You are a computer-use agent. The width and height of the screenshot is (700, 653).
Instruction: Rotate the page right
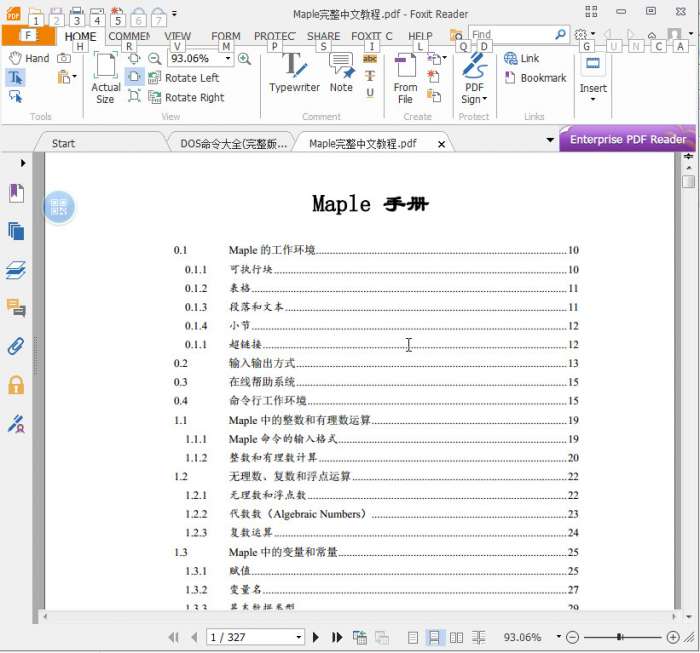[x=187, y=97]
